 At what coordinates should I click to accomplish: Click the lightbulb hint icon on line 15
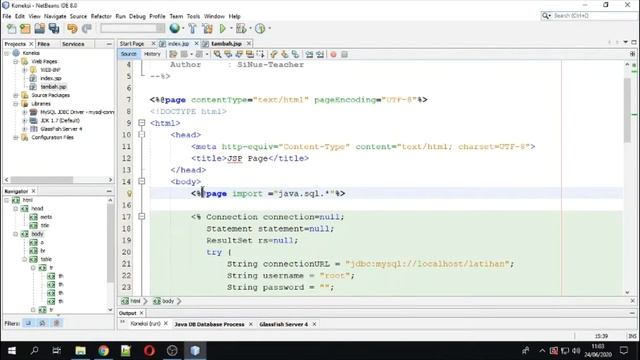129,193
